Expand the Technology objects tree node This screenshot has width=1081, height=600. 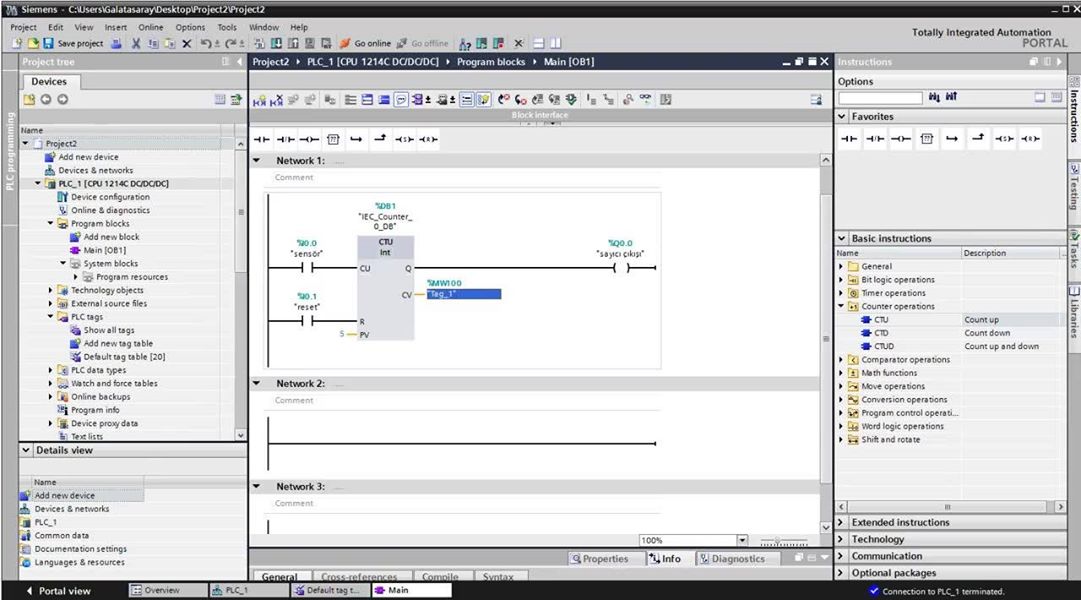[50, 290]
